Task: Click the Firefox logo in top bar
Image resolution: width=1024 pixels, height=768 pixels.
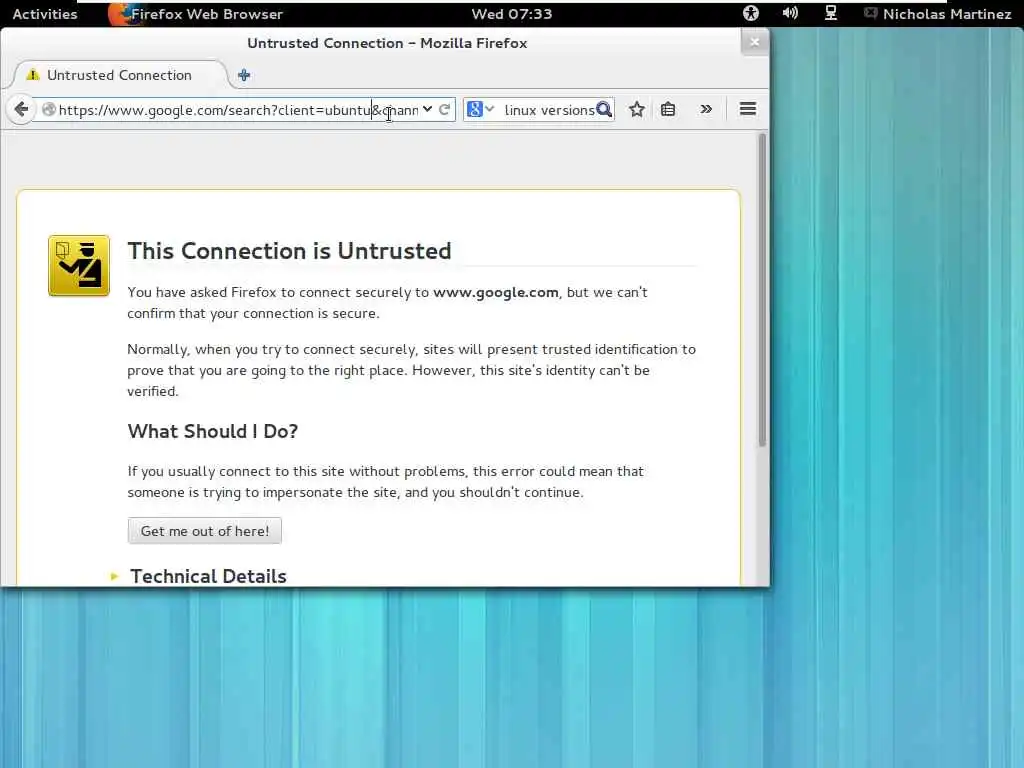Action: click(120, 14)
